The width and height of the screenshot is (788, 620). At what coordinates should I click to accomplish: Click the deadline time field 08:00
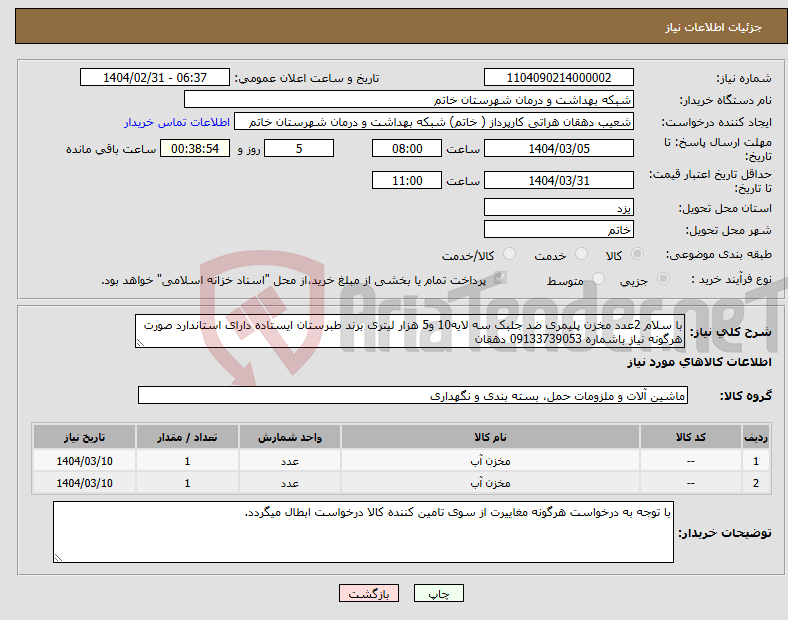407,148
